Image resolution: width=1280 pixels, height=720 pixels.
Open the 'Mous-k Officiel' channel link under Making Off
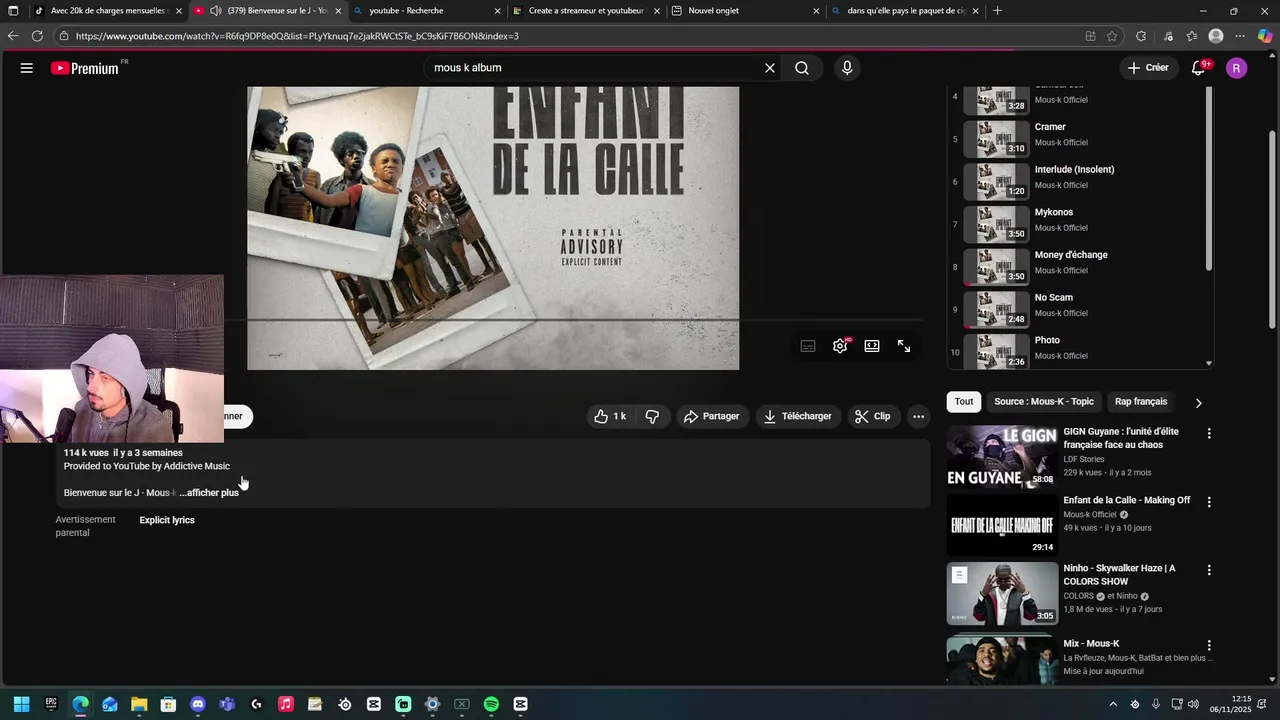1090,515
